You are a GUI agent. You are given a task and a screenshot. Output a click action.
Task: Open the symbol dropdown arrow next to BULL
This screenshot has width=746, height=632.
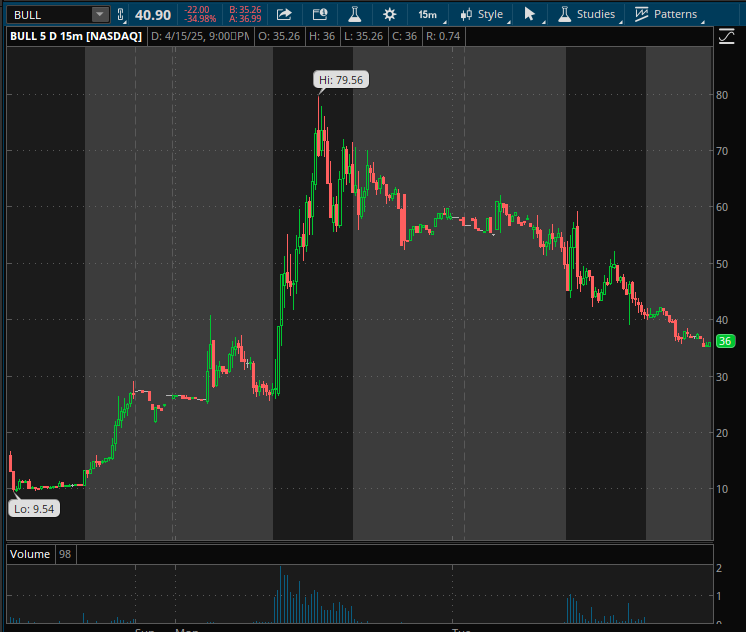point(100,15)
